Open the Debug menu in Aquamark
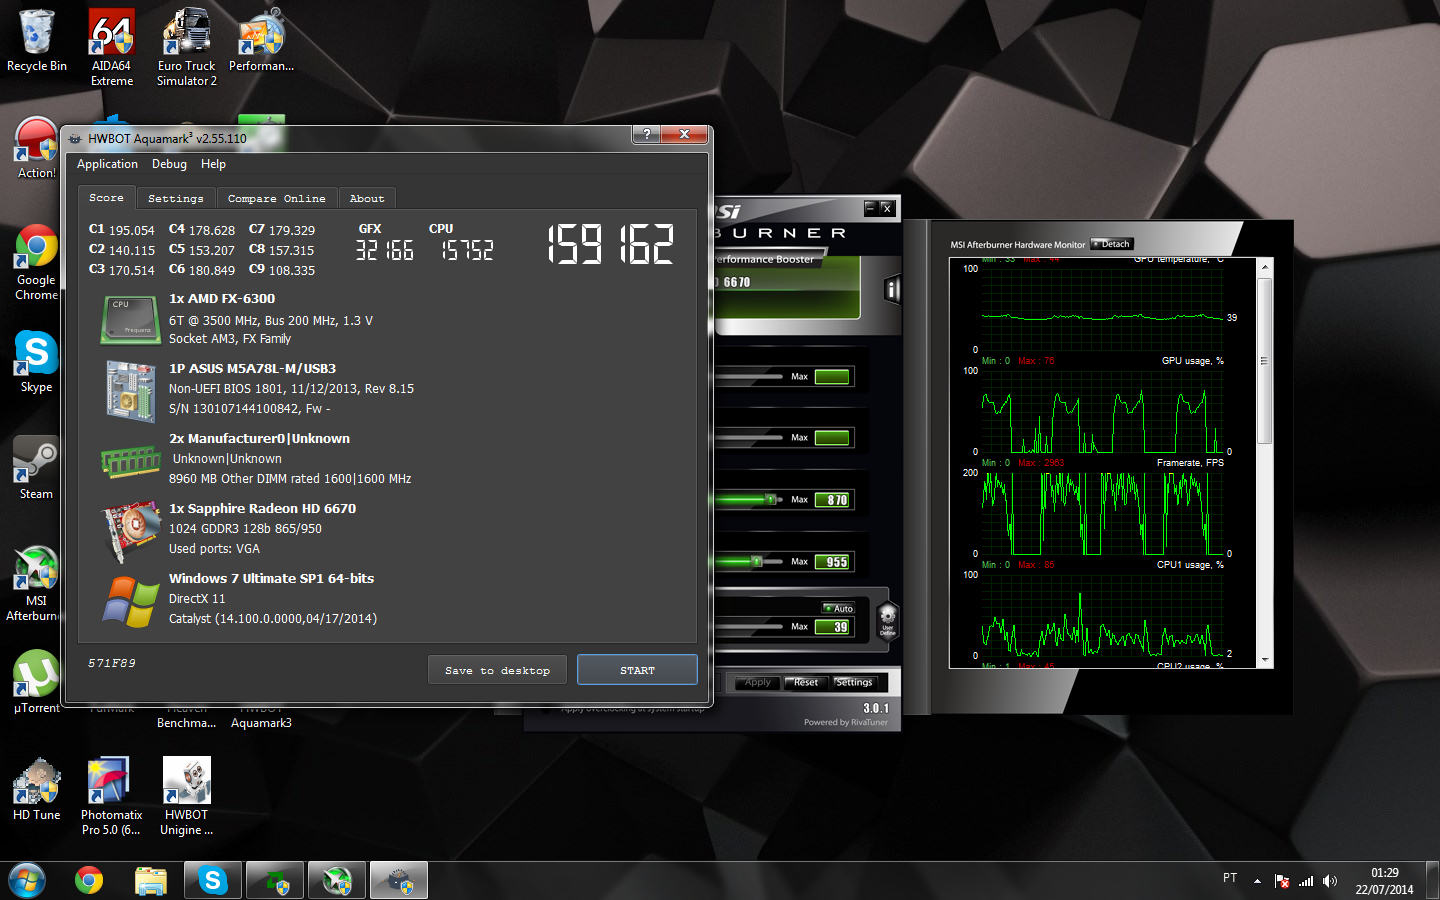Viewport: 1440px width, 900px height. pos(169,164)
